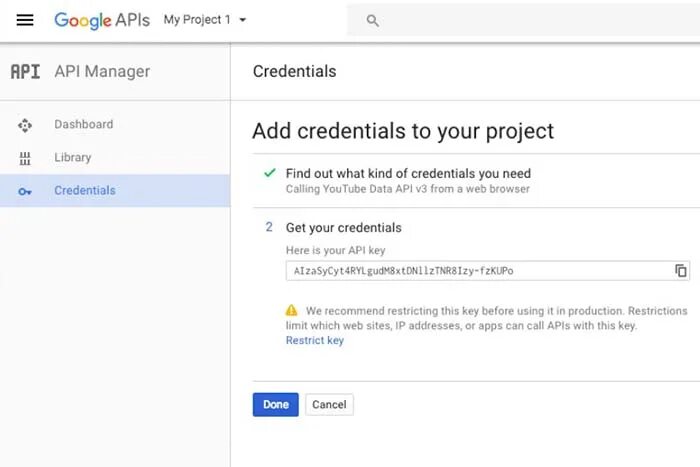Click the yellow warning triangle icon
The width and height of the screenshot is (700, 467).
click(291, 311)
